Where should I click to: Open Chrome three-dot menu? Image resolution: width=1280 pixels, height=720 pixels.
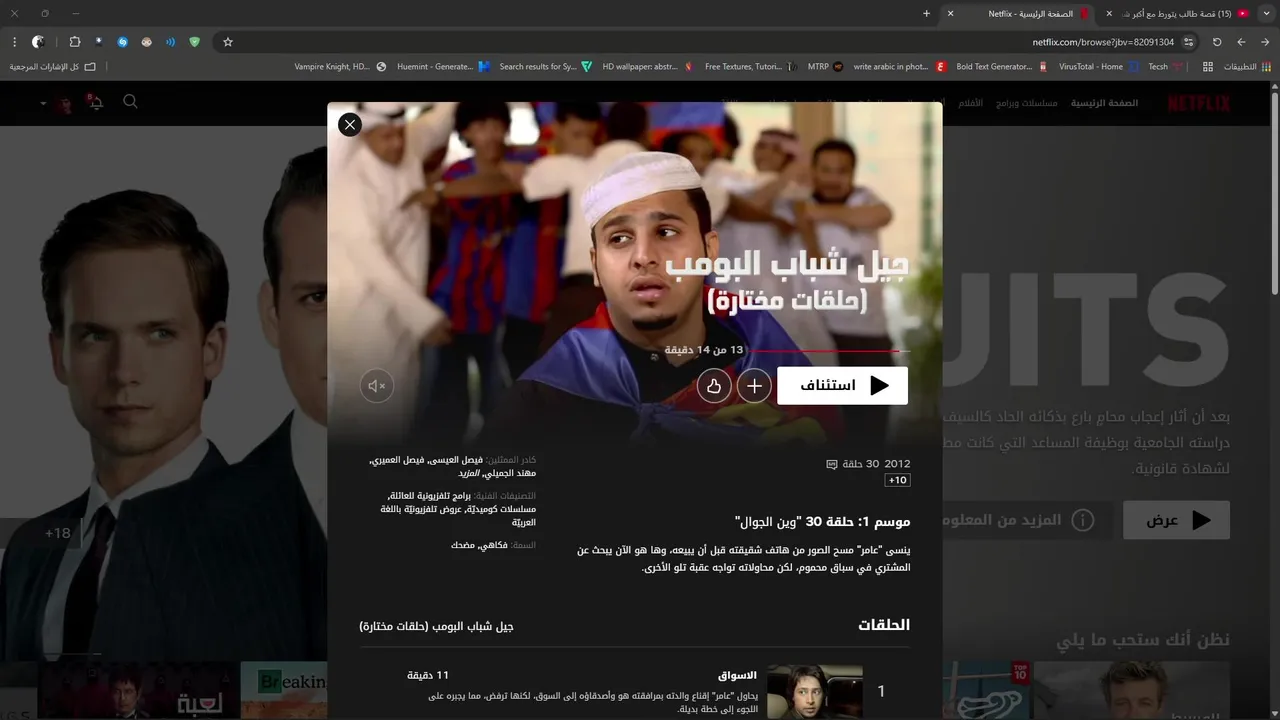[x=14, y=42]
